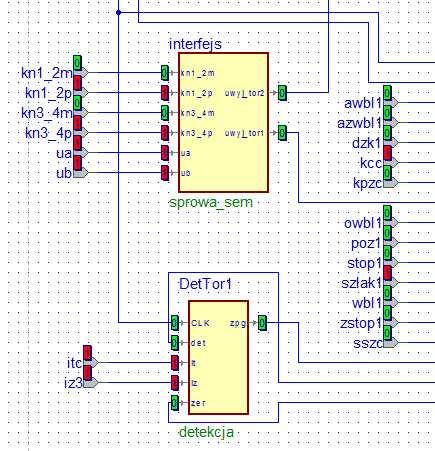Click the uwyj_tor1 output probe indicator
This screenshot has width=435, height=451.
click(x=282, y=133)
